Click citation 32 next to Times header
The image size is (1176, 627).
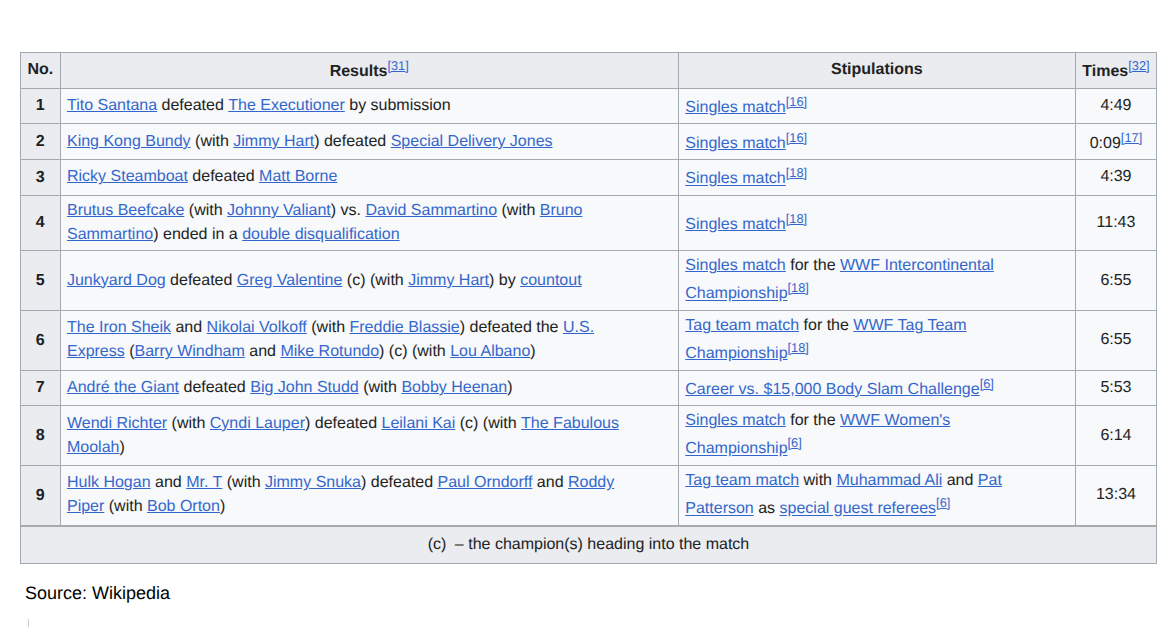pyautogui.click(x=1139, y=67)
